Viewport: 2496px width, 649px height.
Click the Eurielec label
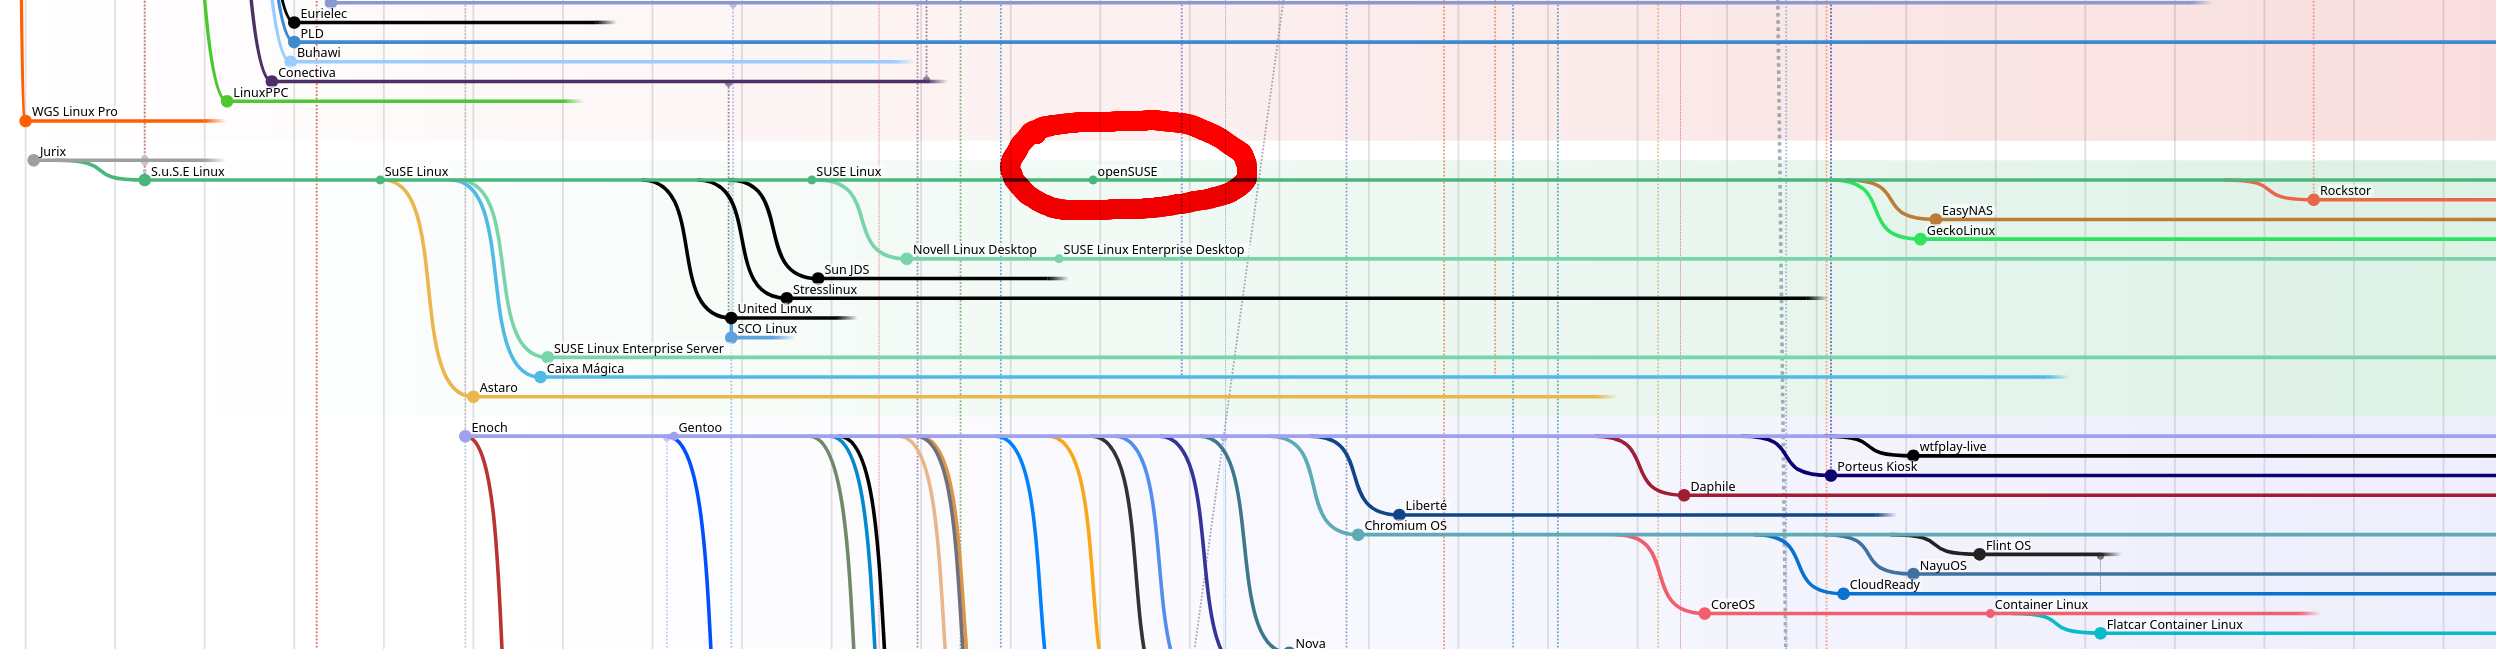click(323, 14)
